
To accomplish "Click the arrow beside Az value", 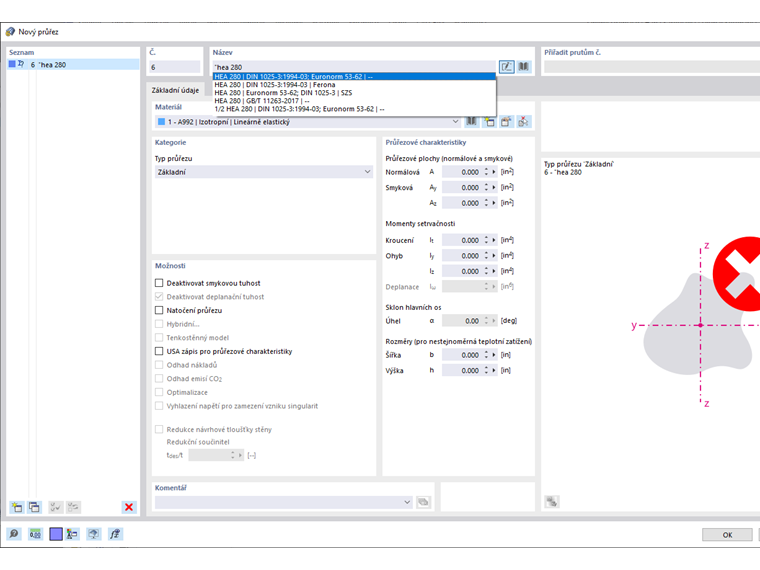I will coord(494,203).
